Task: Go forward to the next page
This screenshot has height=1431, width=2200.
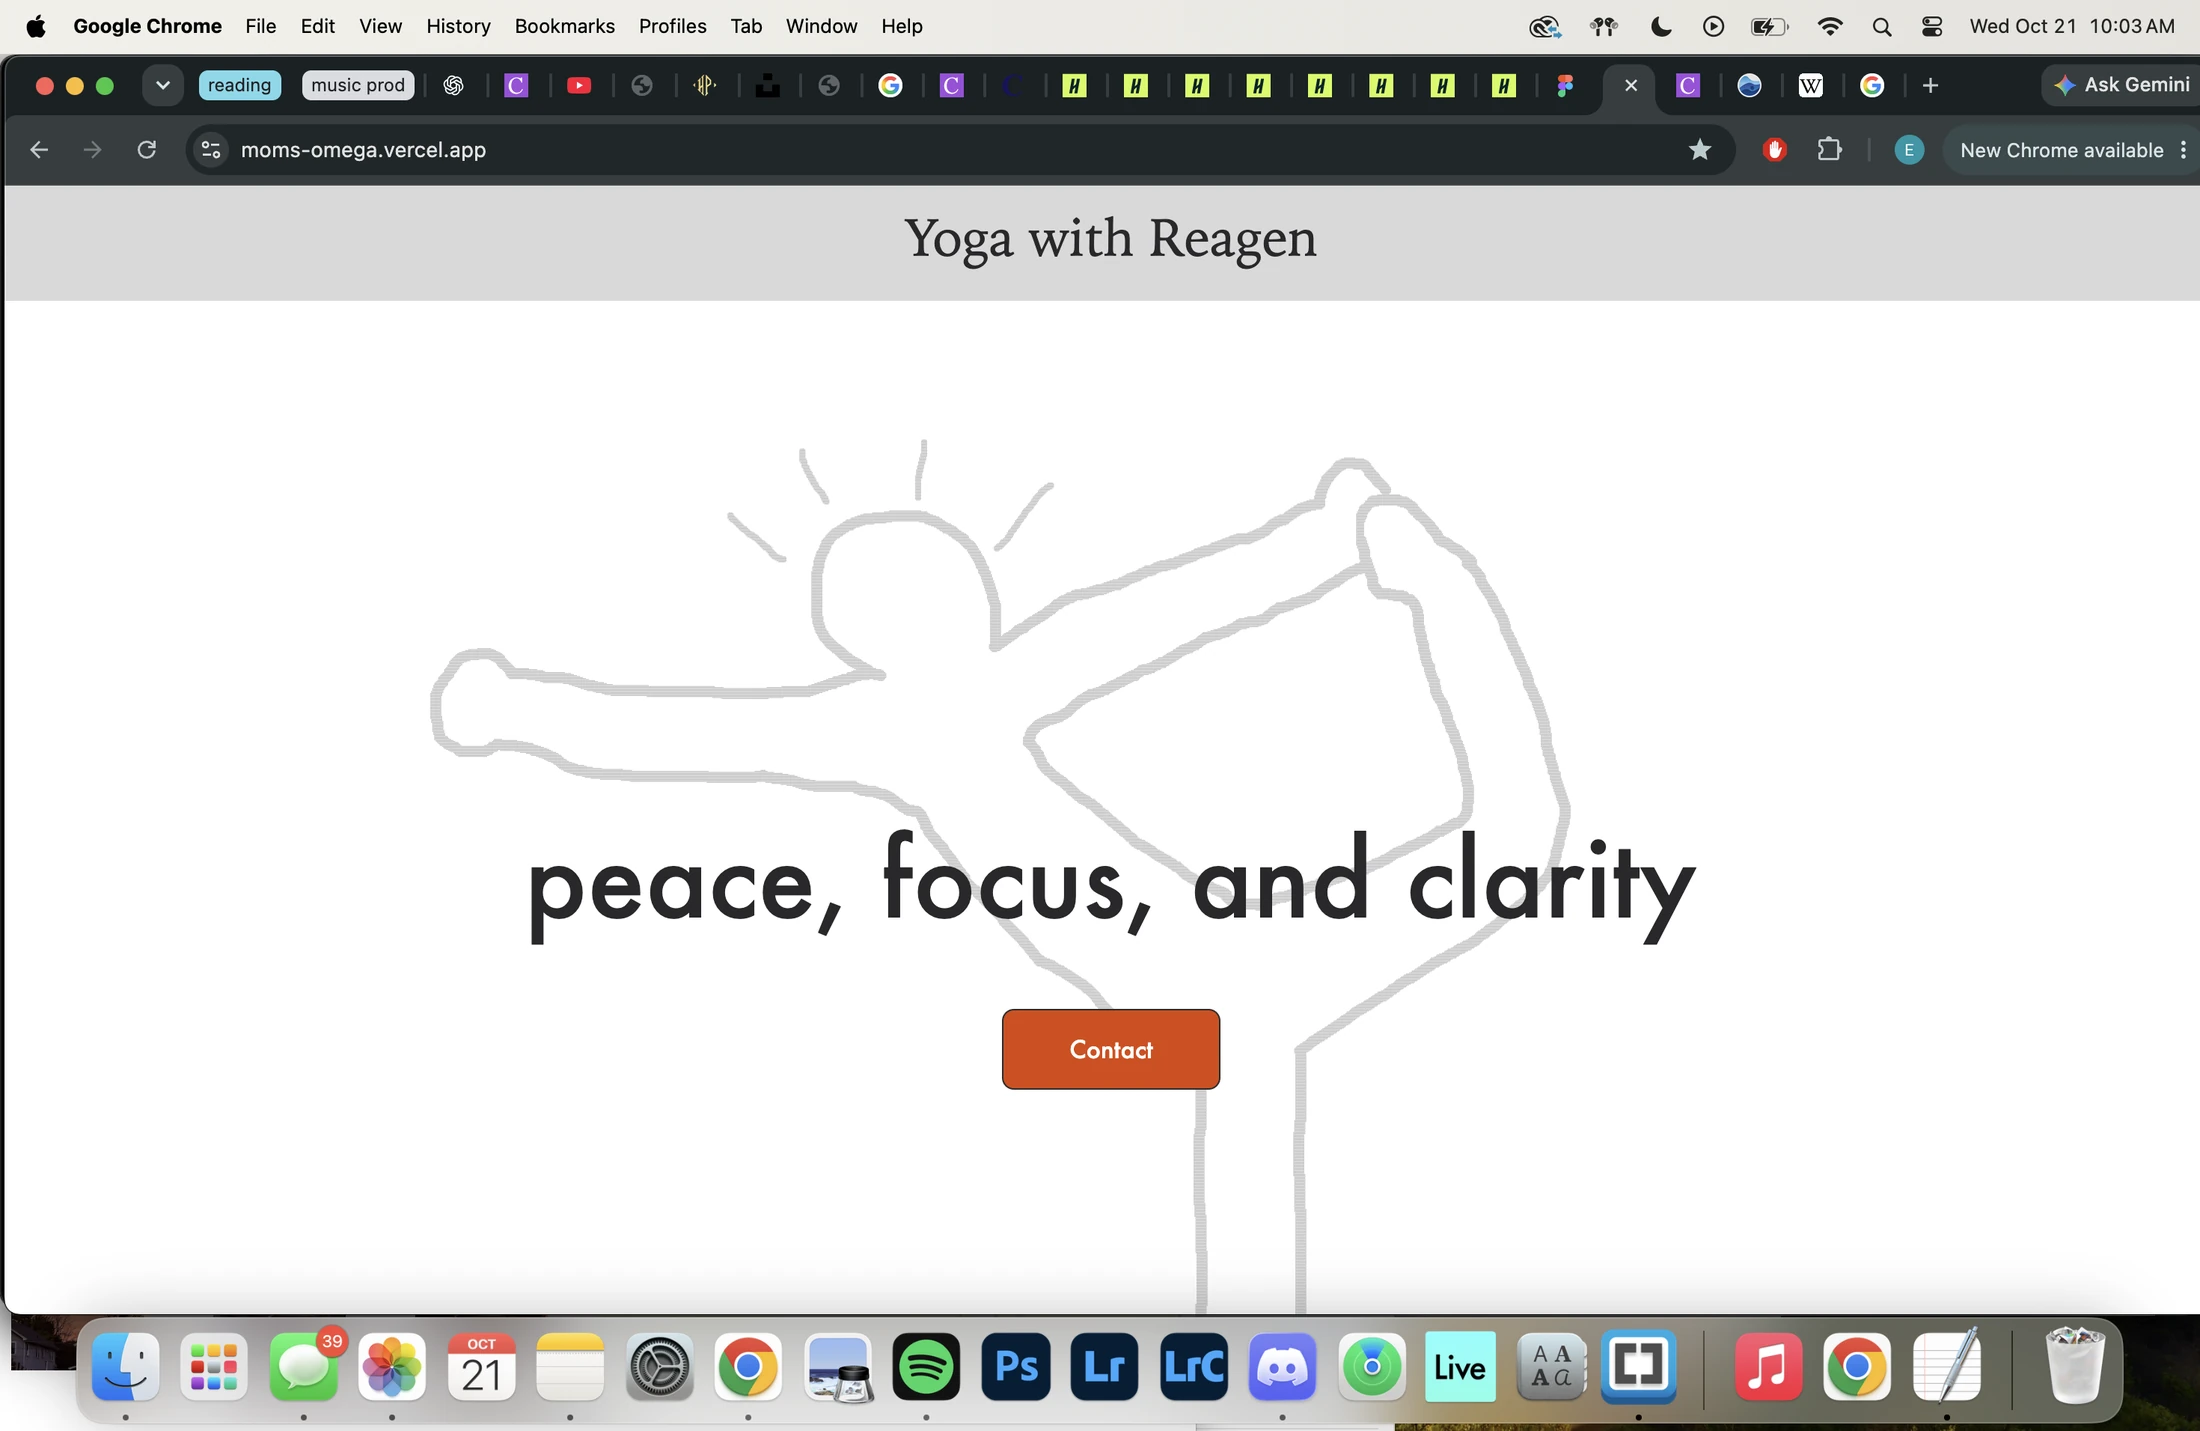Action: pyautogui.click(x=92, y=149)
